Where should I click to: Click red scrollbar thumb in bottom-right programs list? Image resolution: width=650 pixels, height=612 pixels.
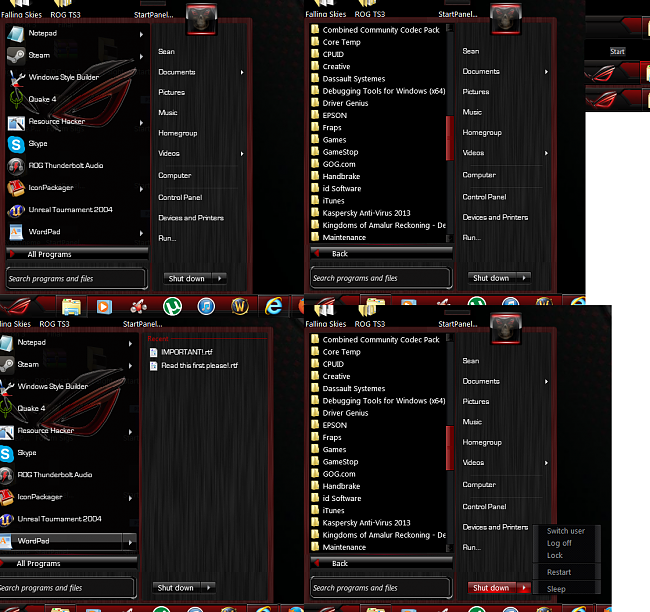coord(449,448)
